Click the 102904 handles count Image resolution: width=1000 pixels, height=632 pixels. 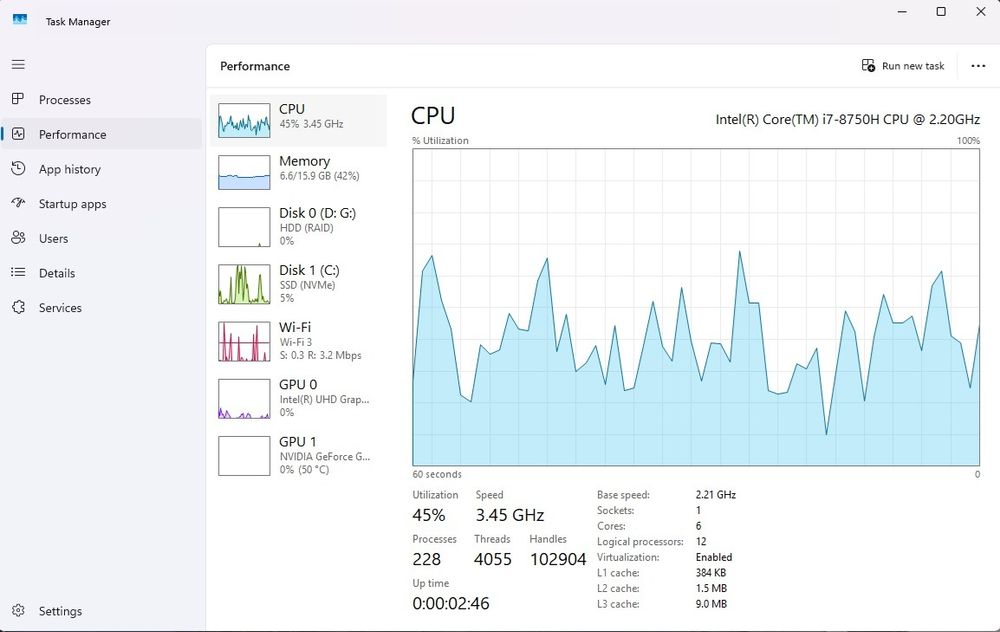coord(558,559)
